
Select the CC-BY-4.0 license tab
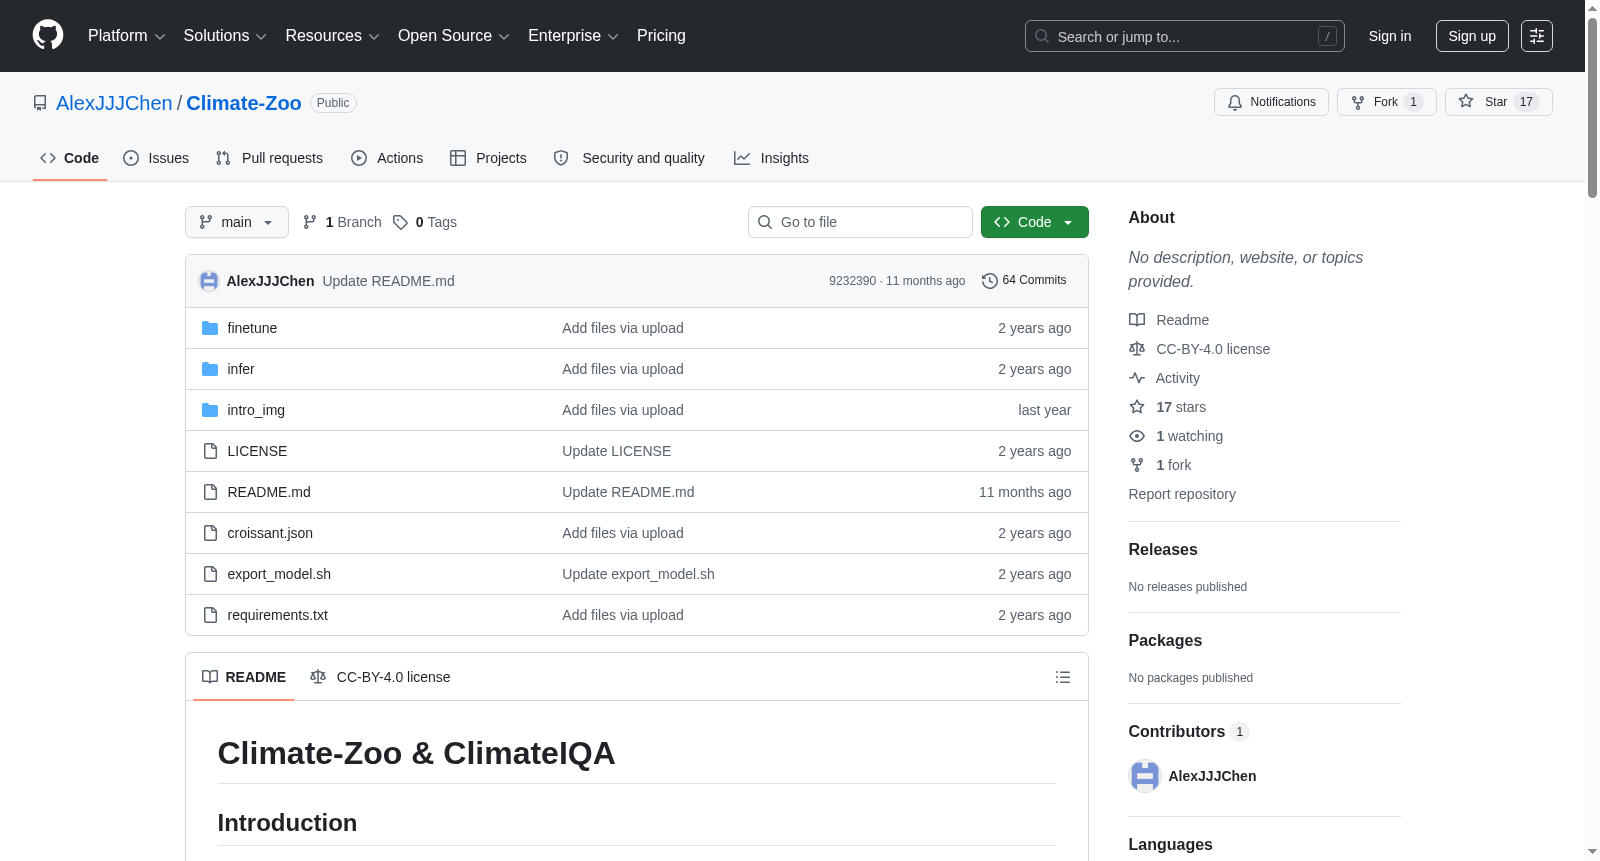[x=380, y=677]
